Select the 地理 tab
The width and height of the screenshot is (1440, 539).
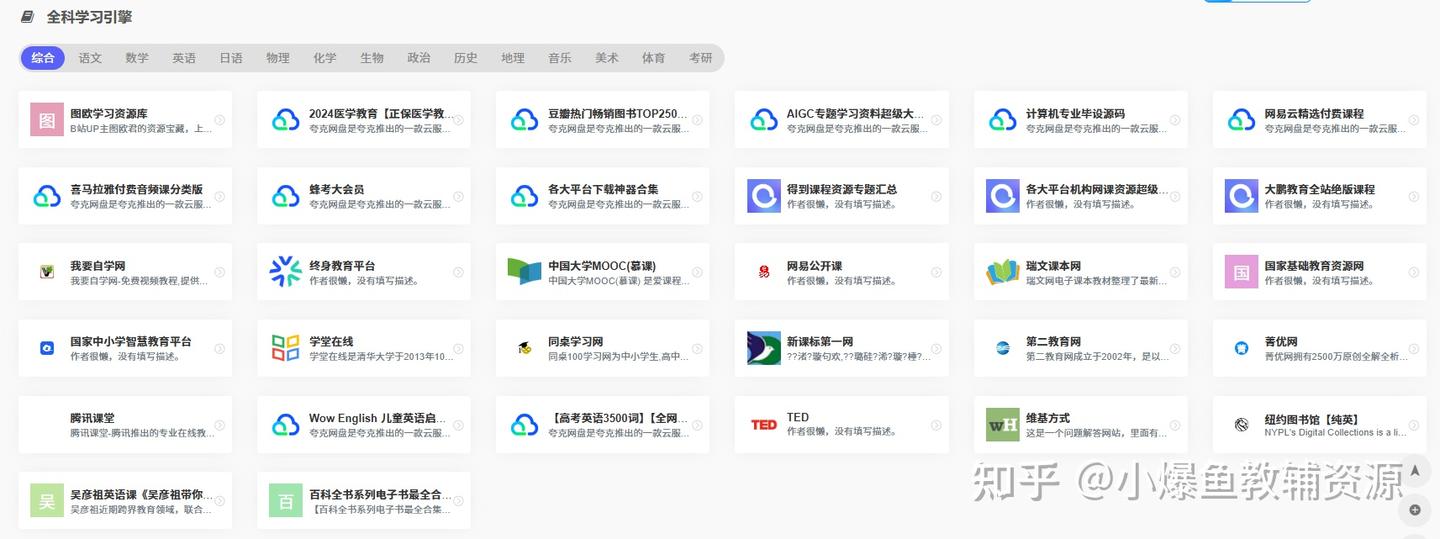[x=513, y=58]
